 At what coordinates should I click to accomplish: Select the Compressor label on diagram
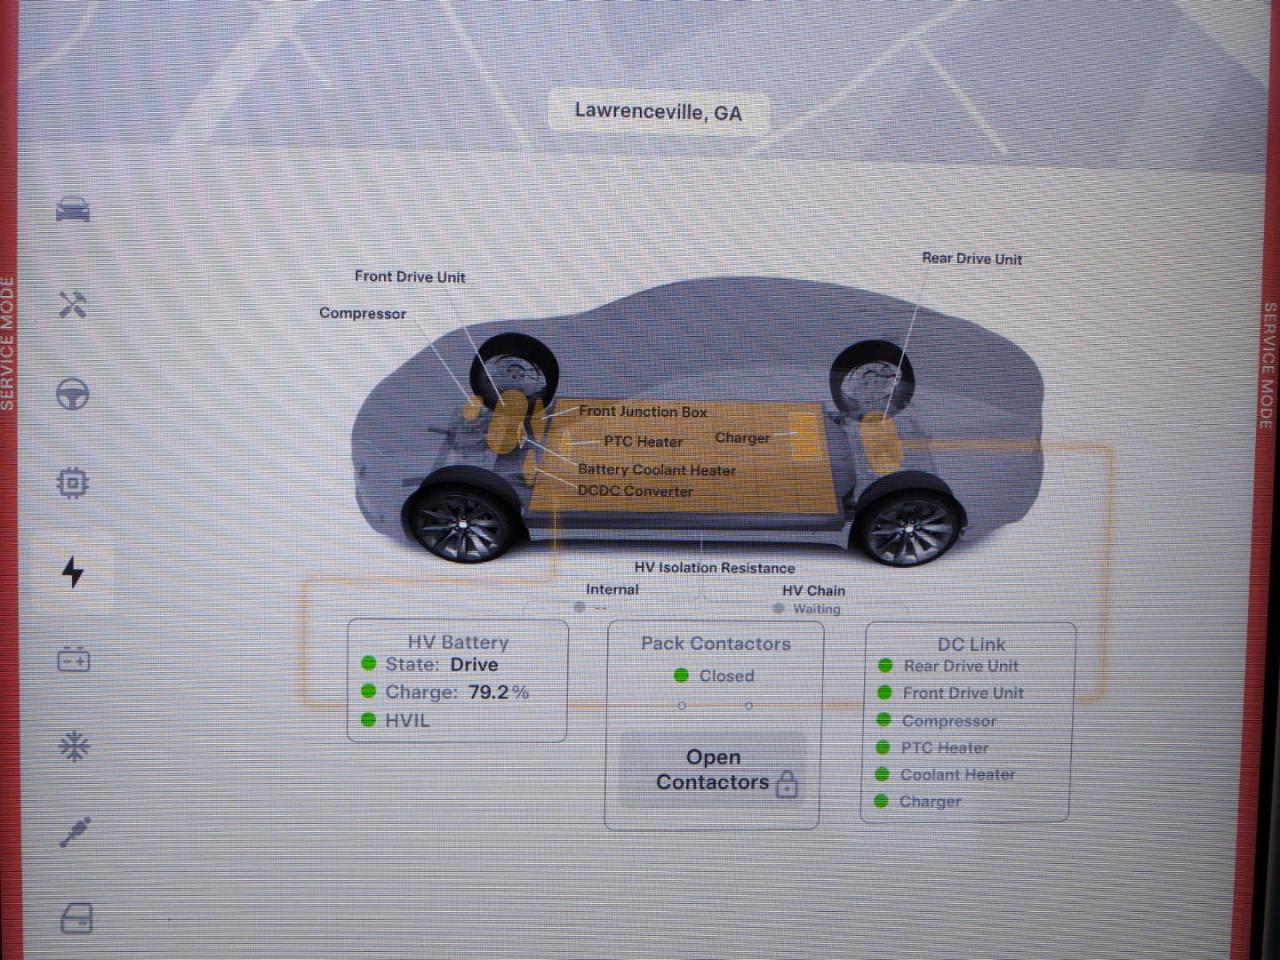[x=362, y=313]
